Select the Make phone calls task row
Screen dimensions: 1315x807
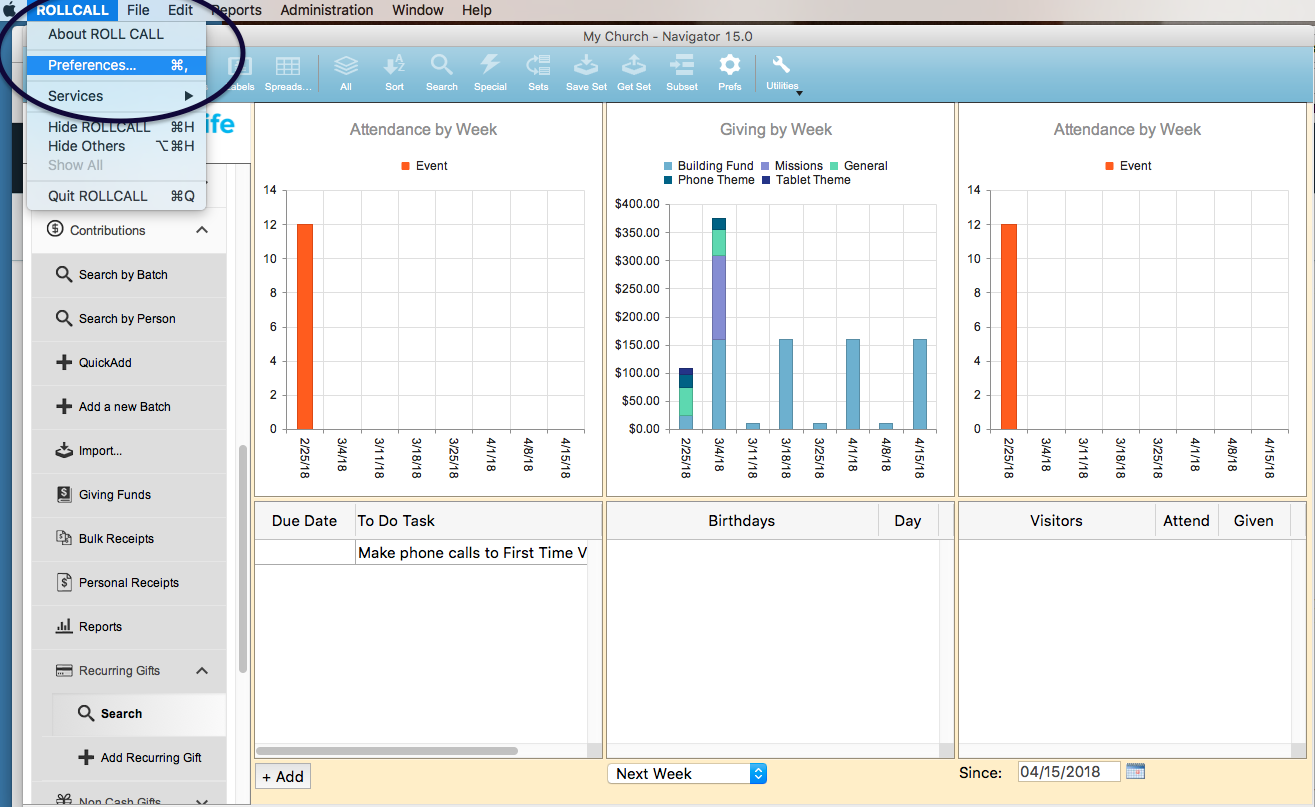click(421, 552)
